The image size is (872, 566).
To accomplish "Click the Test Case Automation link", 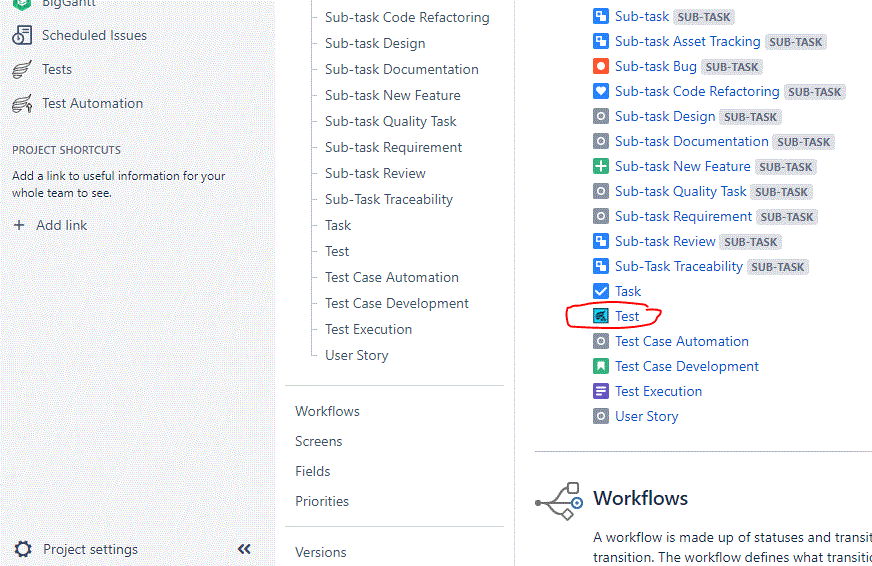I will click(x=681, y=341).
